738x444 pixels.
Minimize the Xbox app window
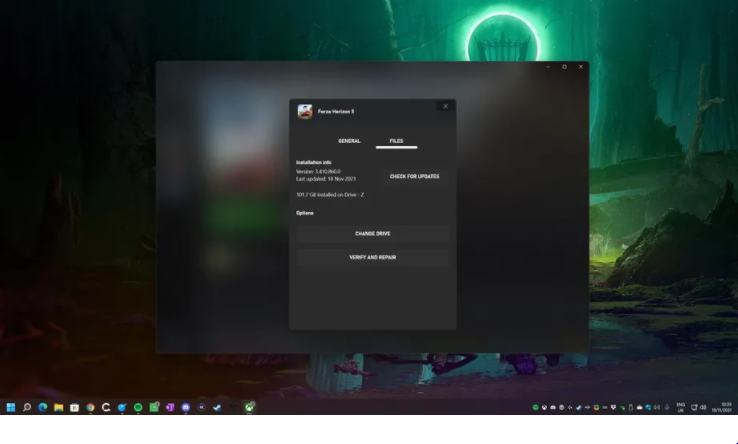(548, 67)
